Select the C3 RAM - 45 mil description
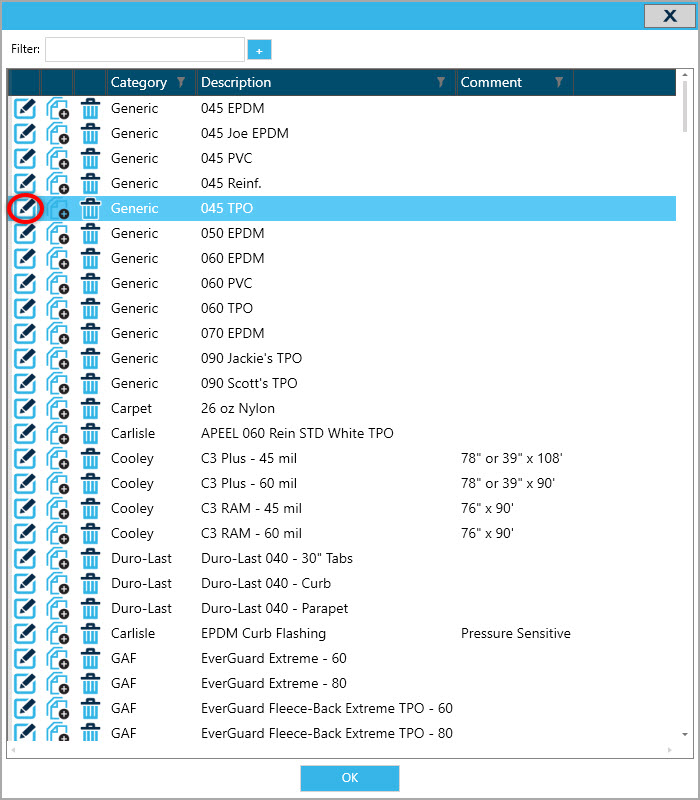The height and width of the screenshot is (800, 700). (251, 508)
